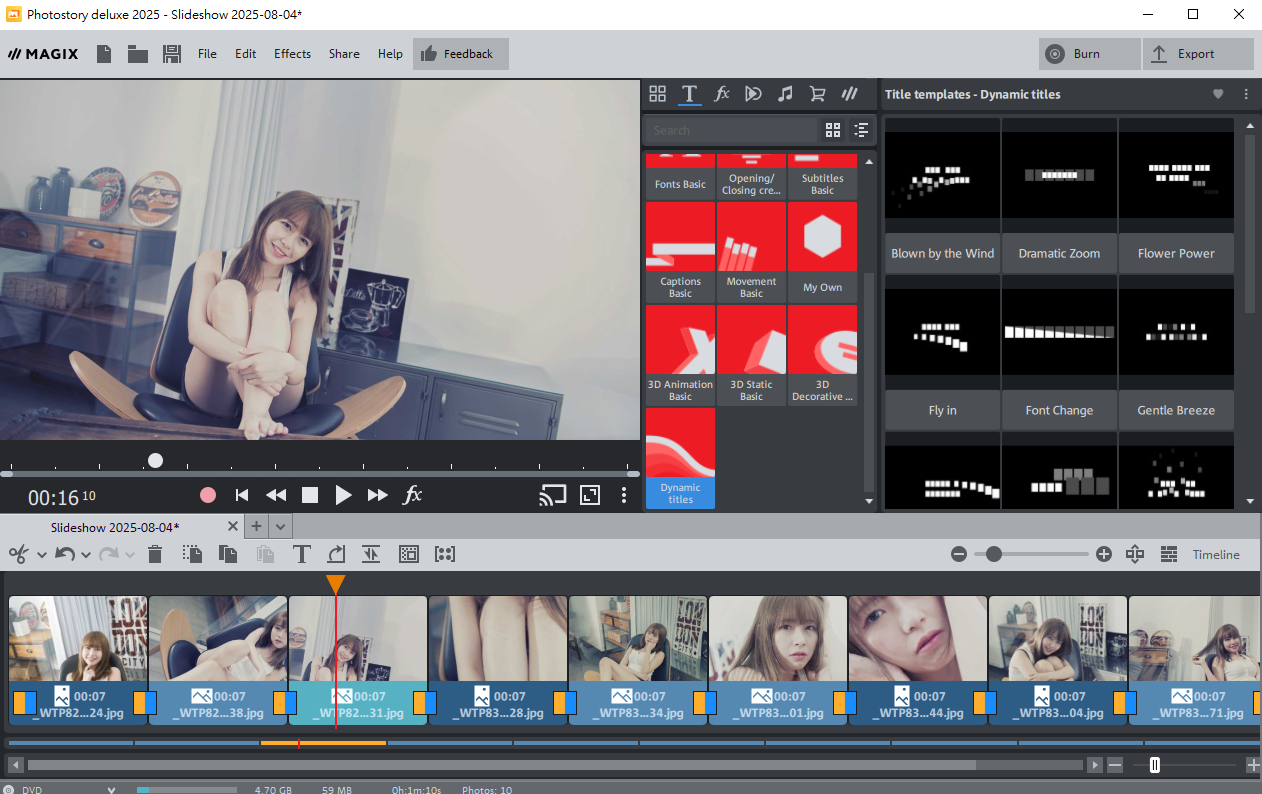
Task: Open a project with the folder icon
Action: click(x=138, y=54)
